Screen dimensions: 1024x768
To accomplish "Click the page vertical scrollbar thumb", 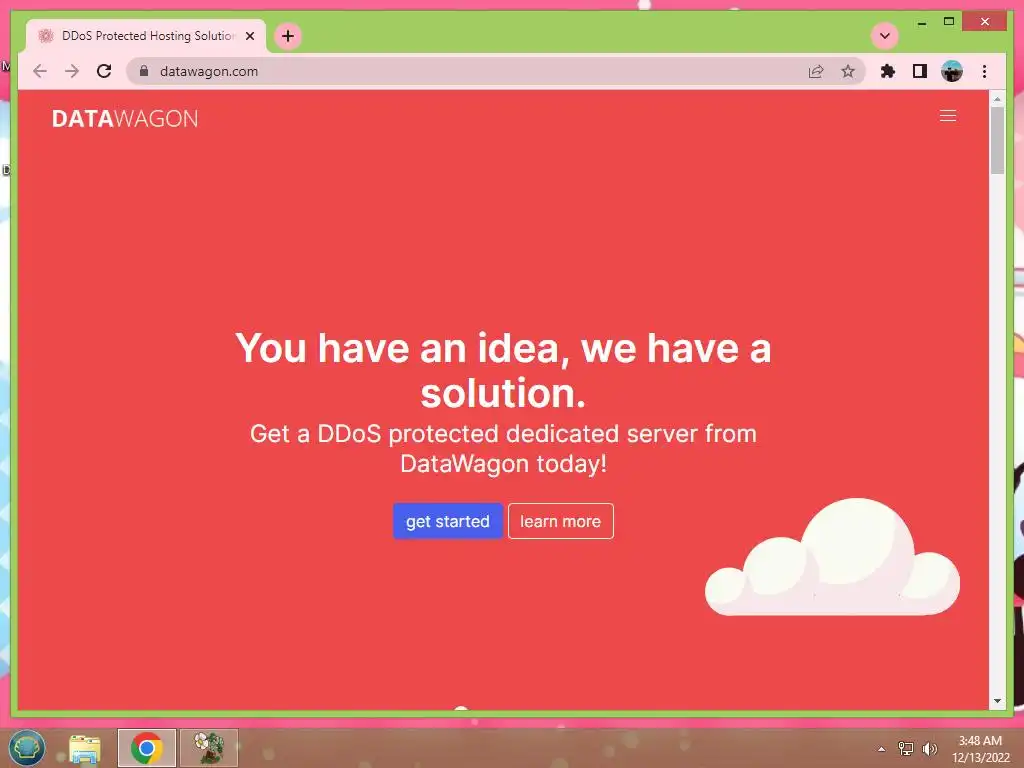I will point(997,140).
